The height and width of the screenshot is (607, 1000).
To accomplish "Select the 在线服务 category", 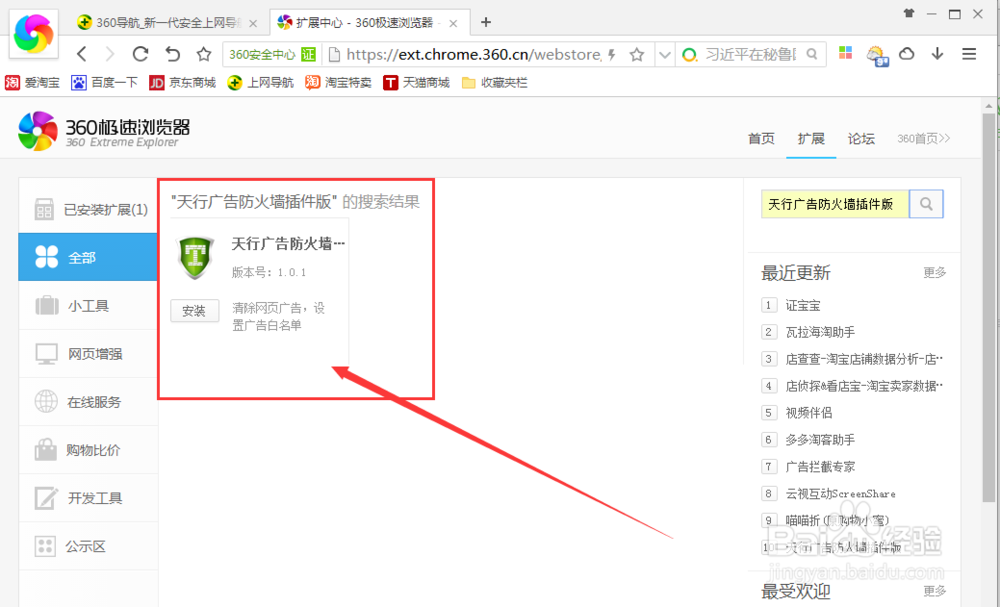I will [88, 402].
